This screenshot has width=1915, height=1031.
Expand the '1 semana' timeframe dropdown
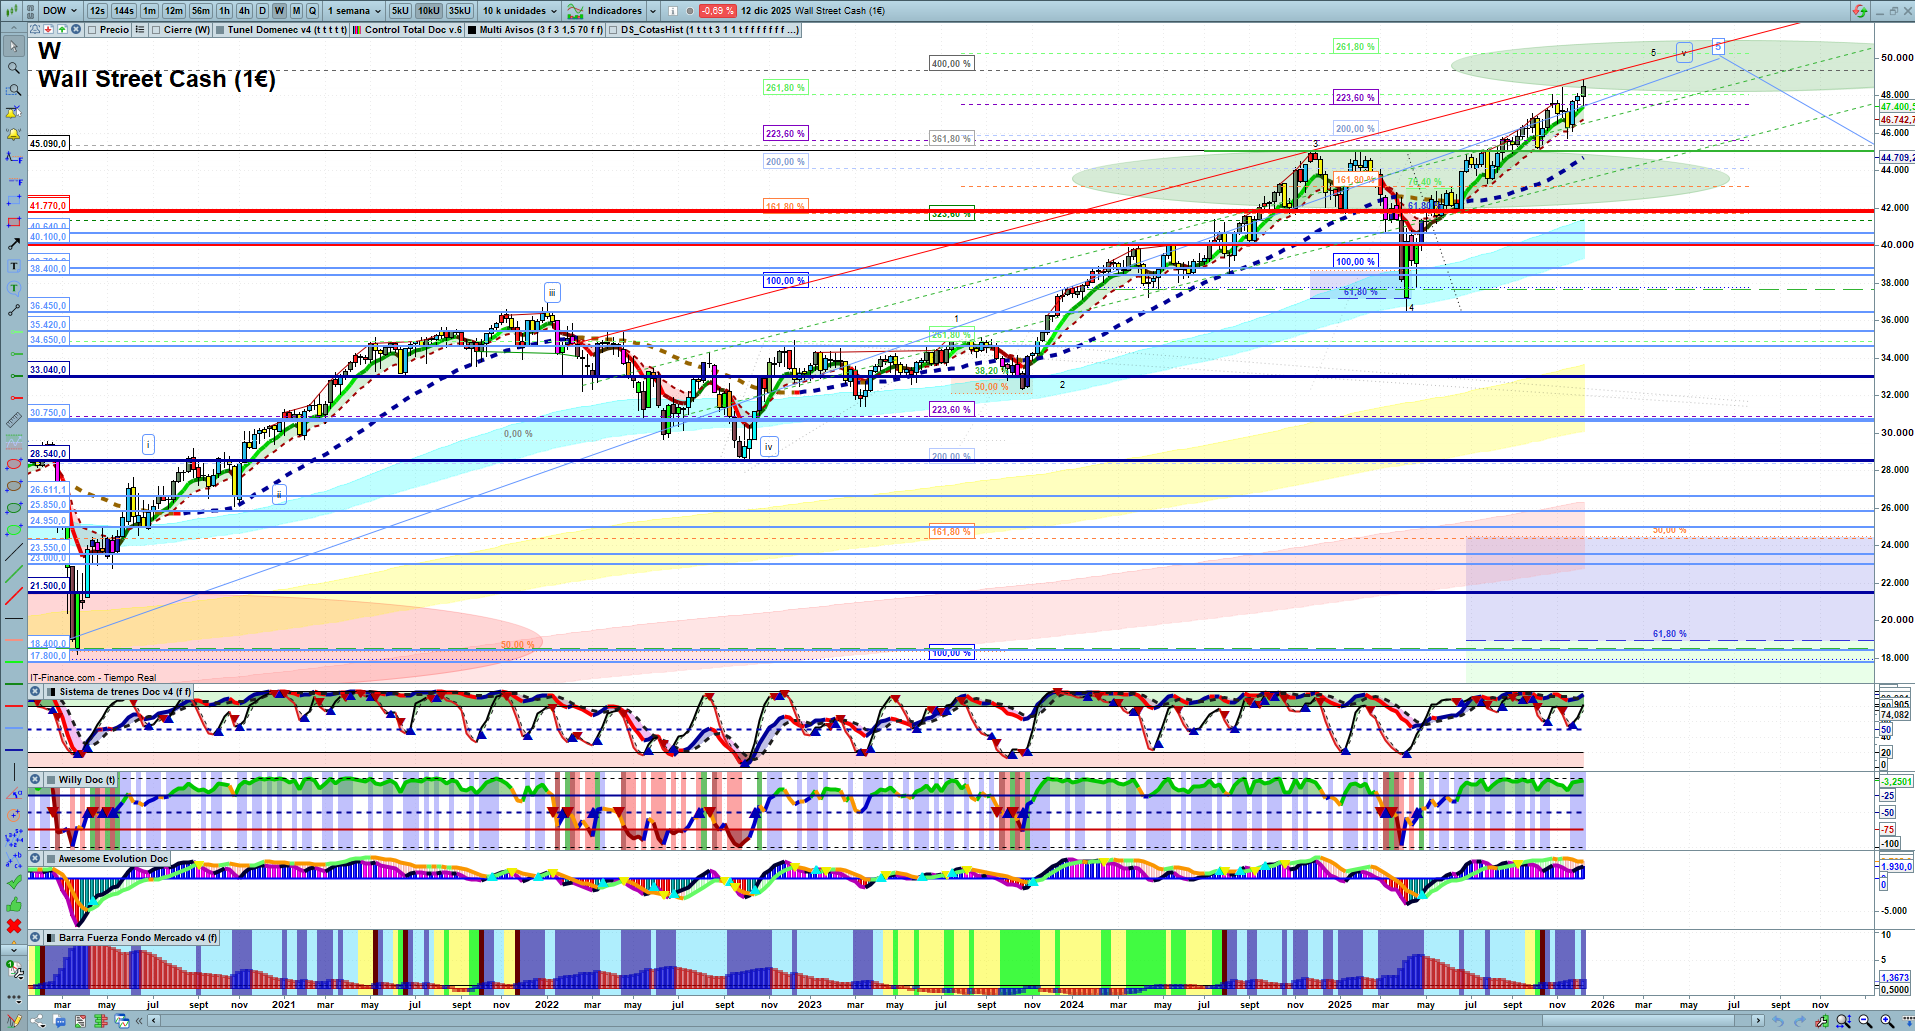pyautogui.click(x=354, y=11)
